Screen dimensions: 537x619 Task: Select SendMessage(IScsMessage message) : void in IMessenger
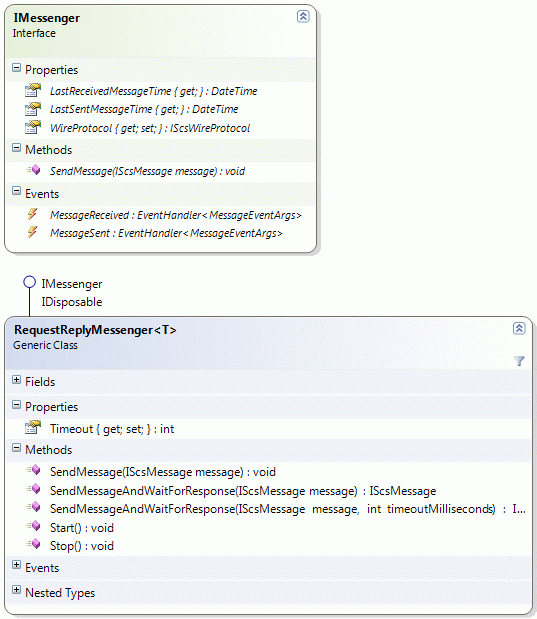point(147,171)
